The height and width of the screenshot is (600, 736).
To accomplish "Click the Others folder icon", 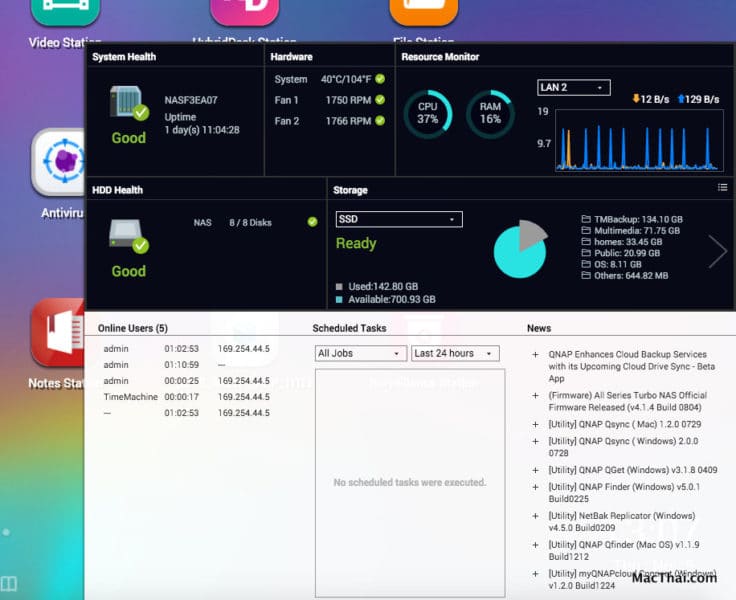I will [x=586, y=275].
